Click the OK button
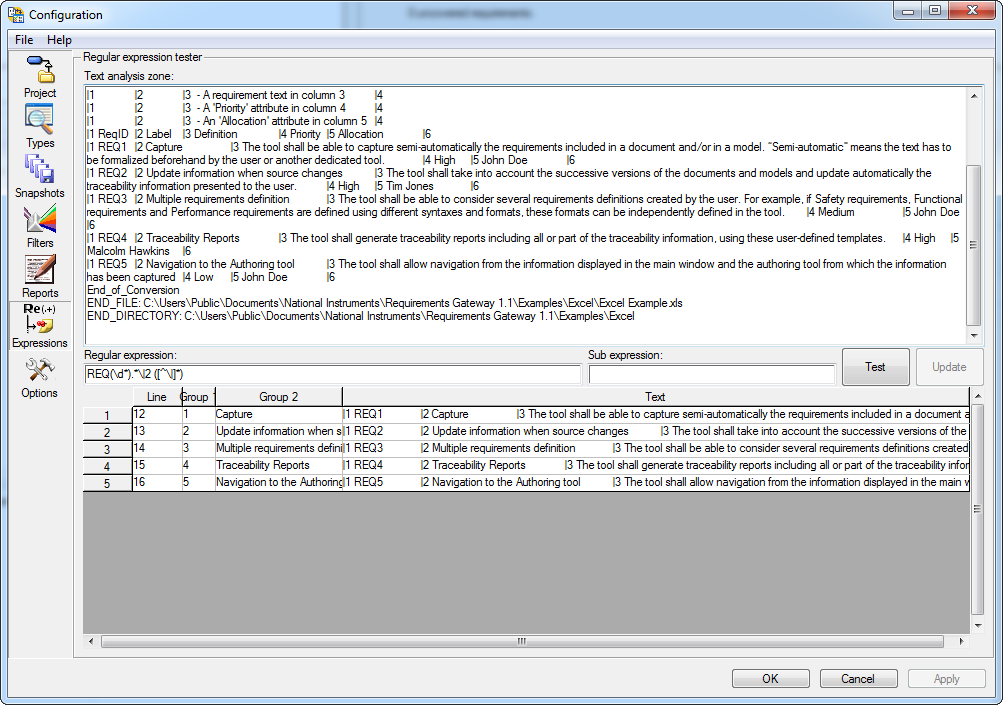Image resolution: width=1003 pixels, height=705 pixels. click(x=770, y=679)
